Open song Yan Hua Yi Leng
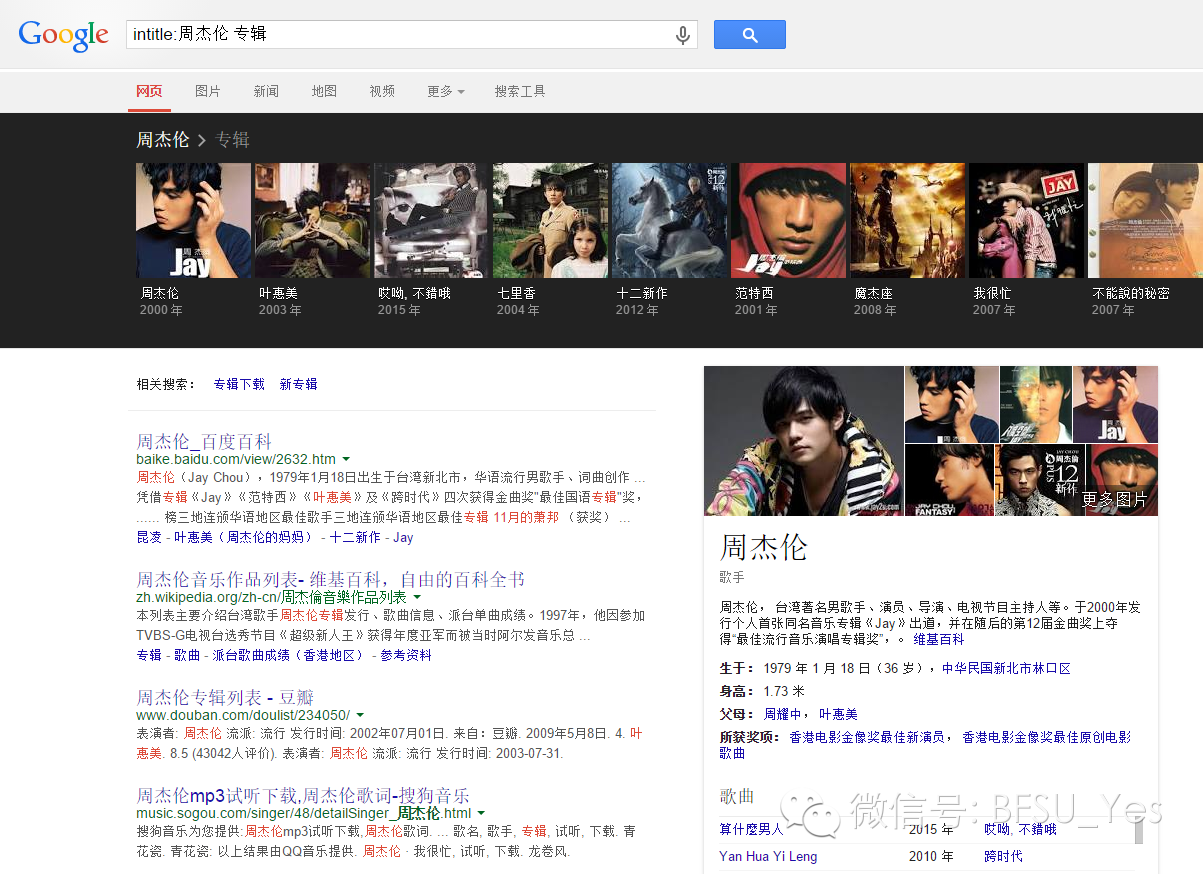 click(768, 856)
